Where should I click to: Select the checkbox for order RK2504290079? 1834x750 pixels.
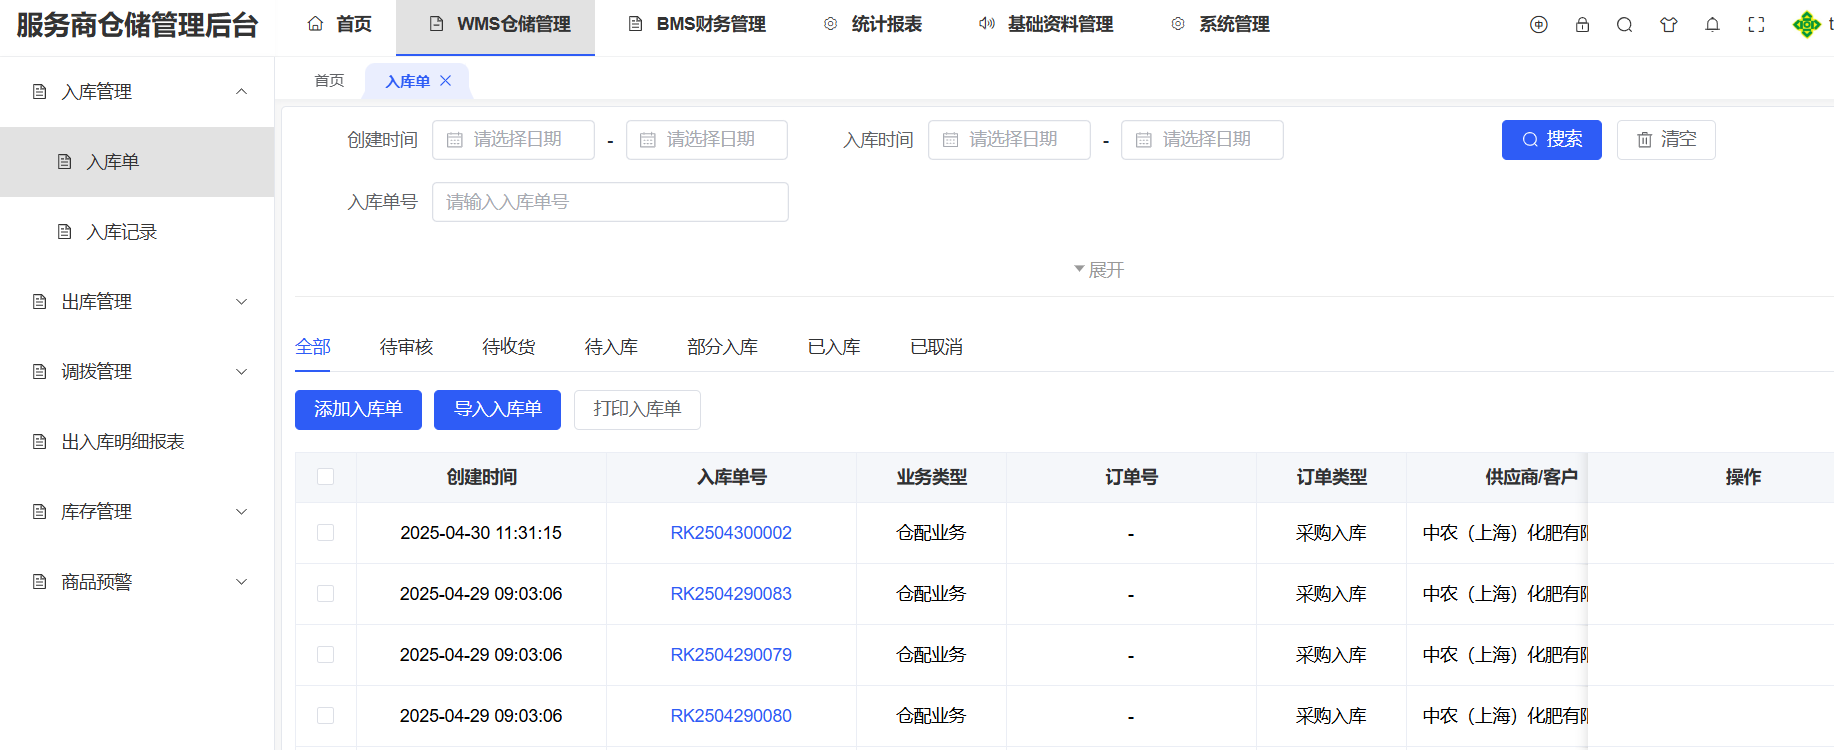click(326, 655)
